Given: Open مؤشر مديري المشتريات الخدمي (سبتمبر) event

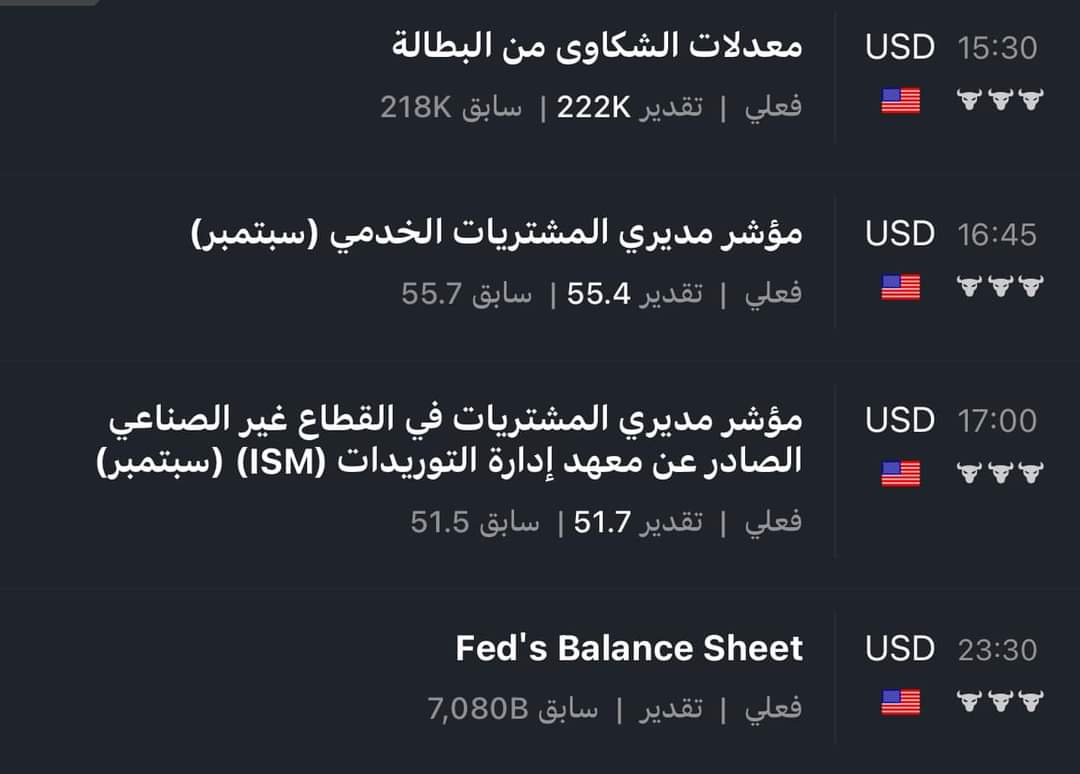Looking at the screenshot, I should pyautogui.click(x=497, y=234).
